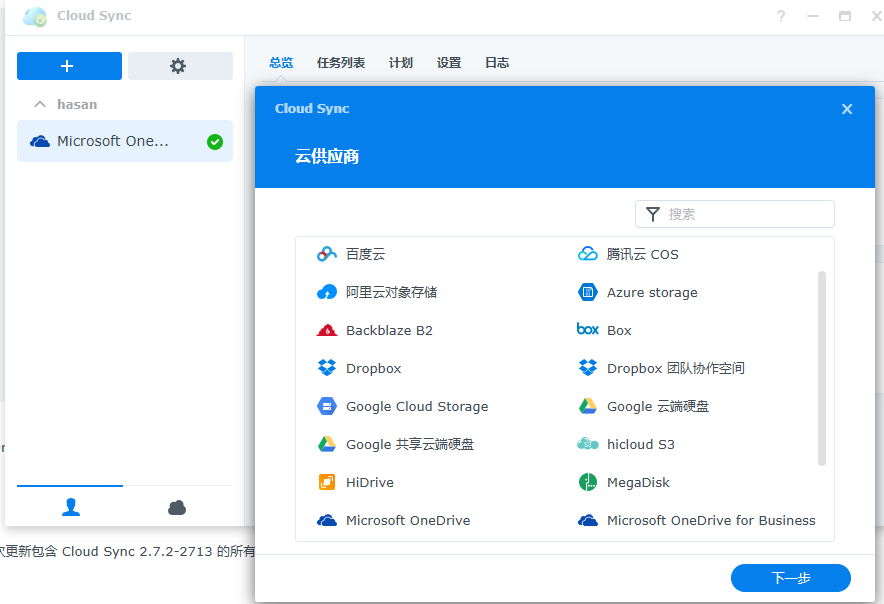Select the Backblaze B2 label
This screenshot has height=604, width=884.
click(x=390, y=330)
